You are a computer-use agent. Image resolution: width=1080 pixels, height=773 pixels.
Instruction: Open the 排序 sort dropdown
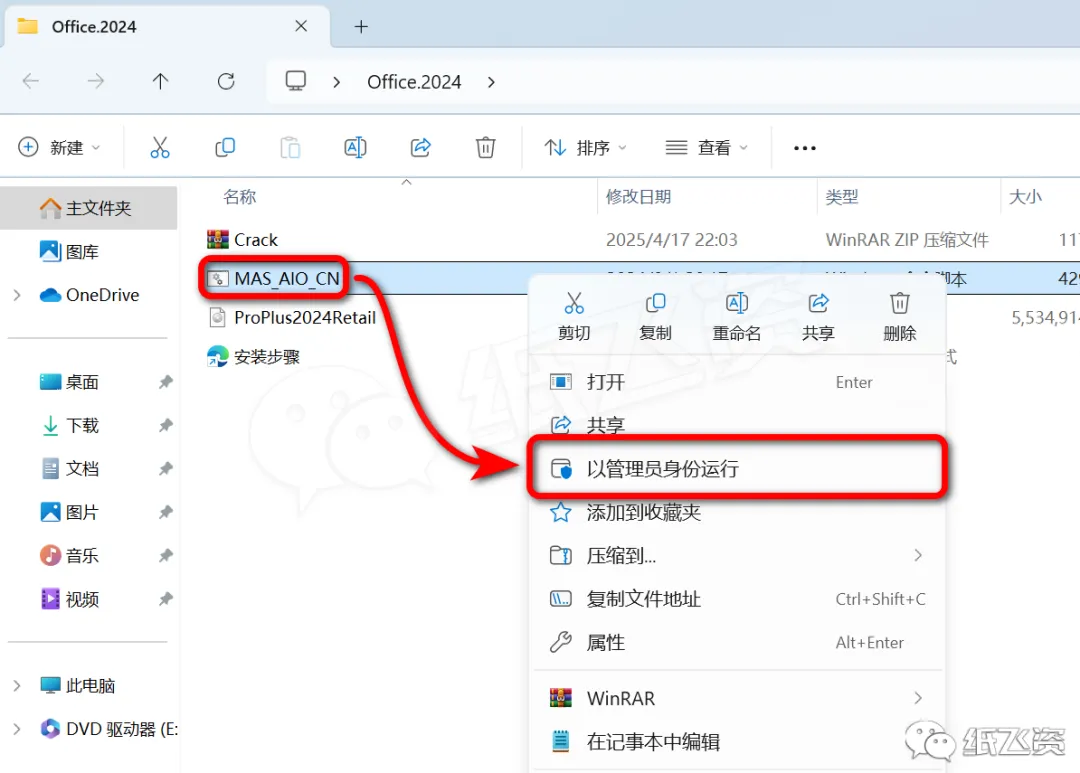pos(585,147)
